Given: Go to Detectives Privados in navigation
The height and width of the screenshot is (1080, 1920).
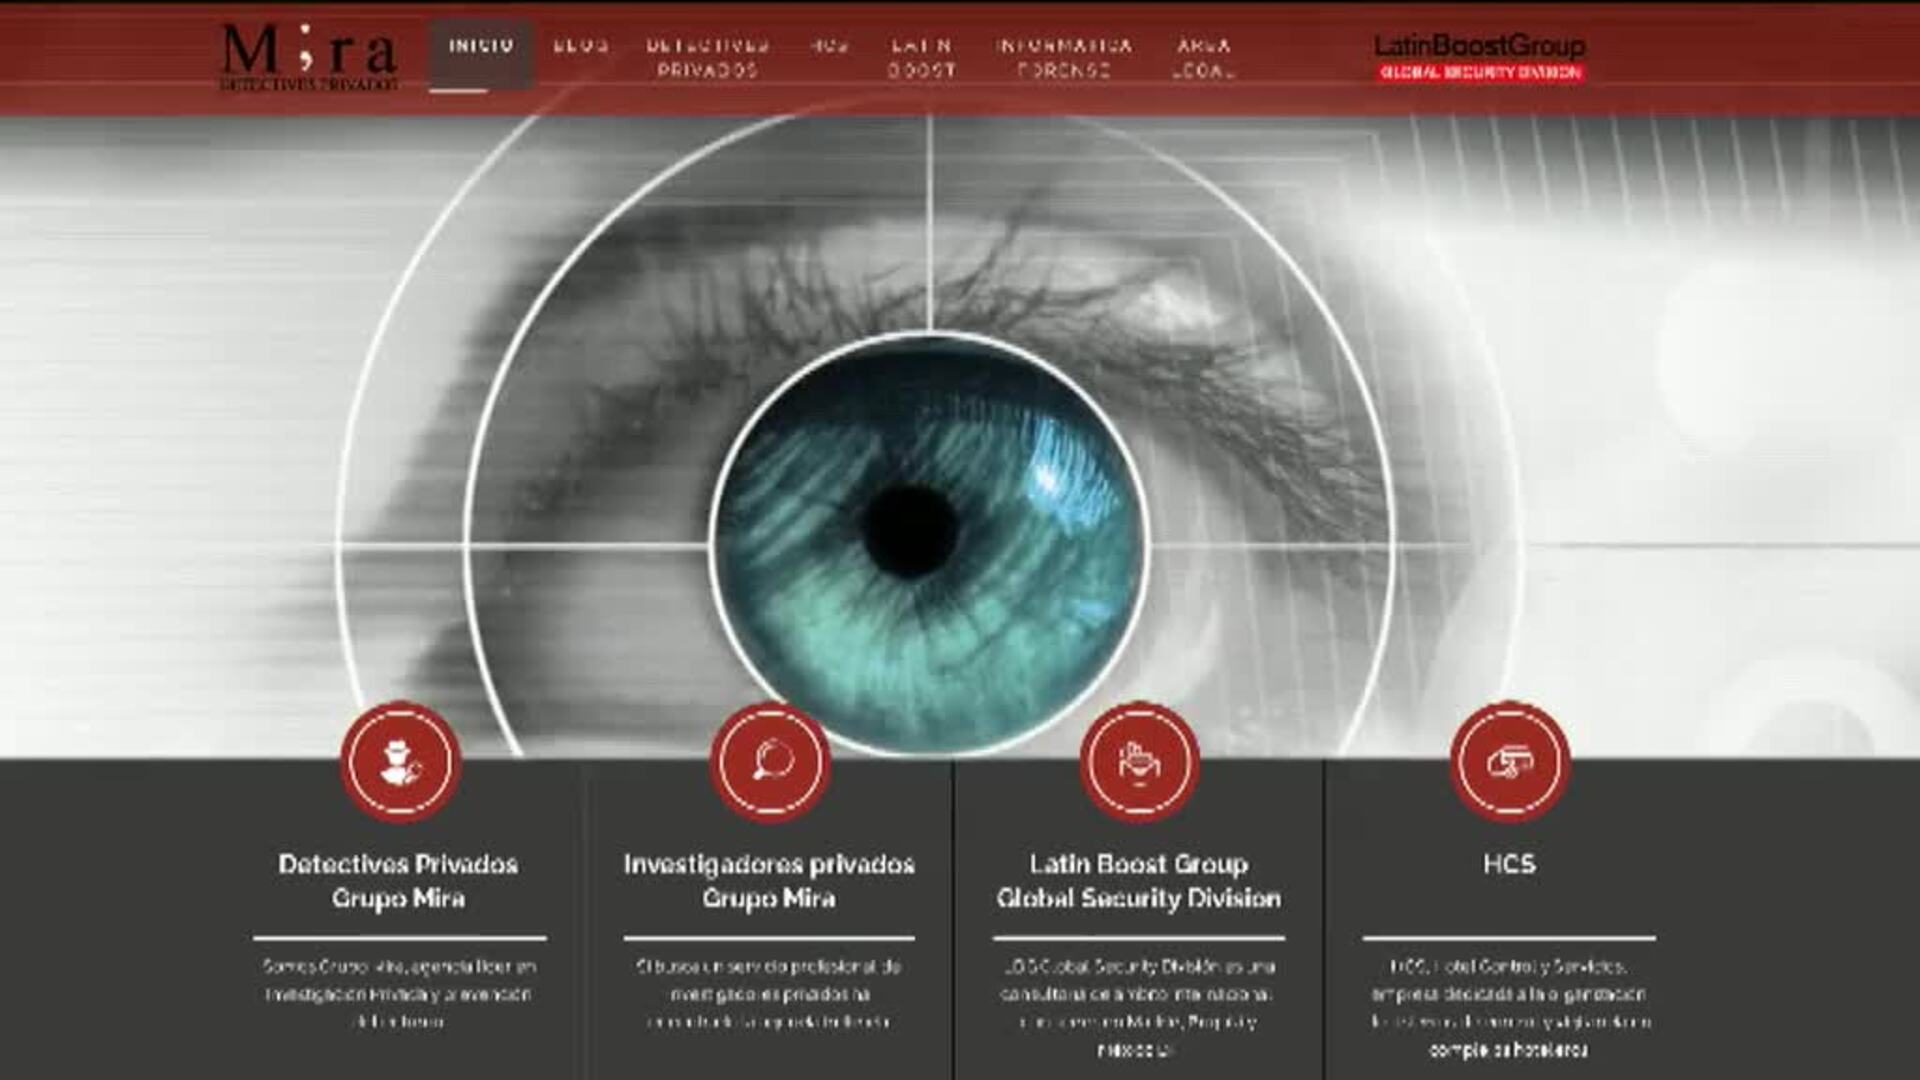Looking at the screenshot, I should [x=707, y=58].
